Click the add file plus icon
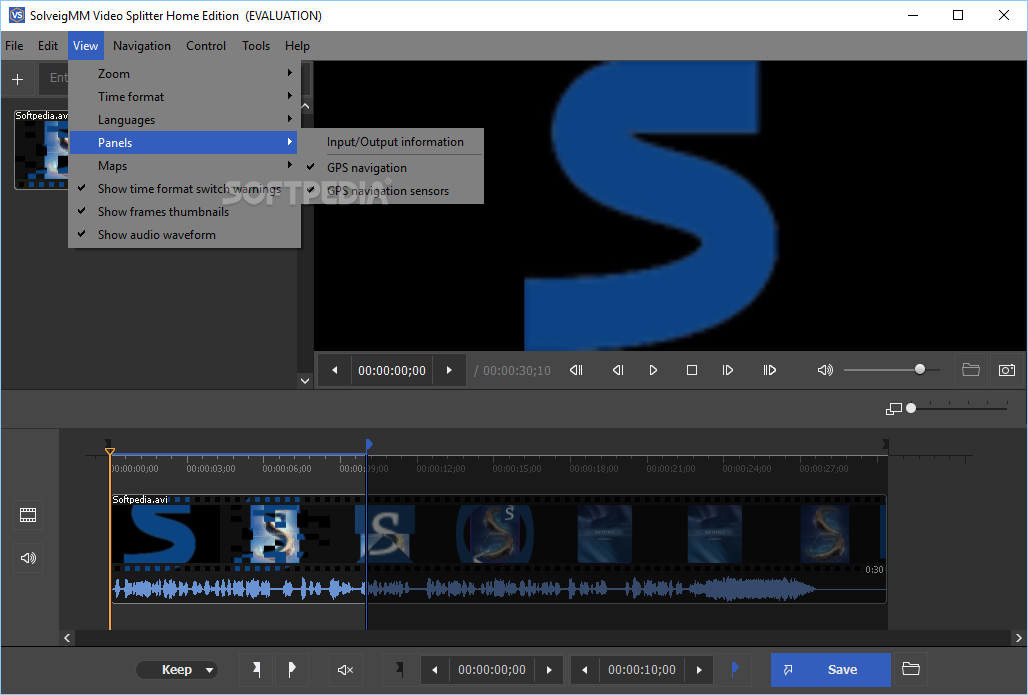 pos(18,79)
